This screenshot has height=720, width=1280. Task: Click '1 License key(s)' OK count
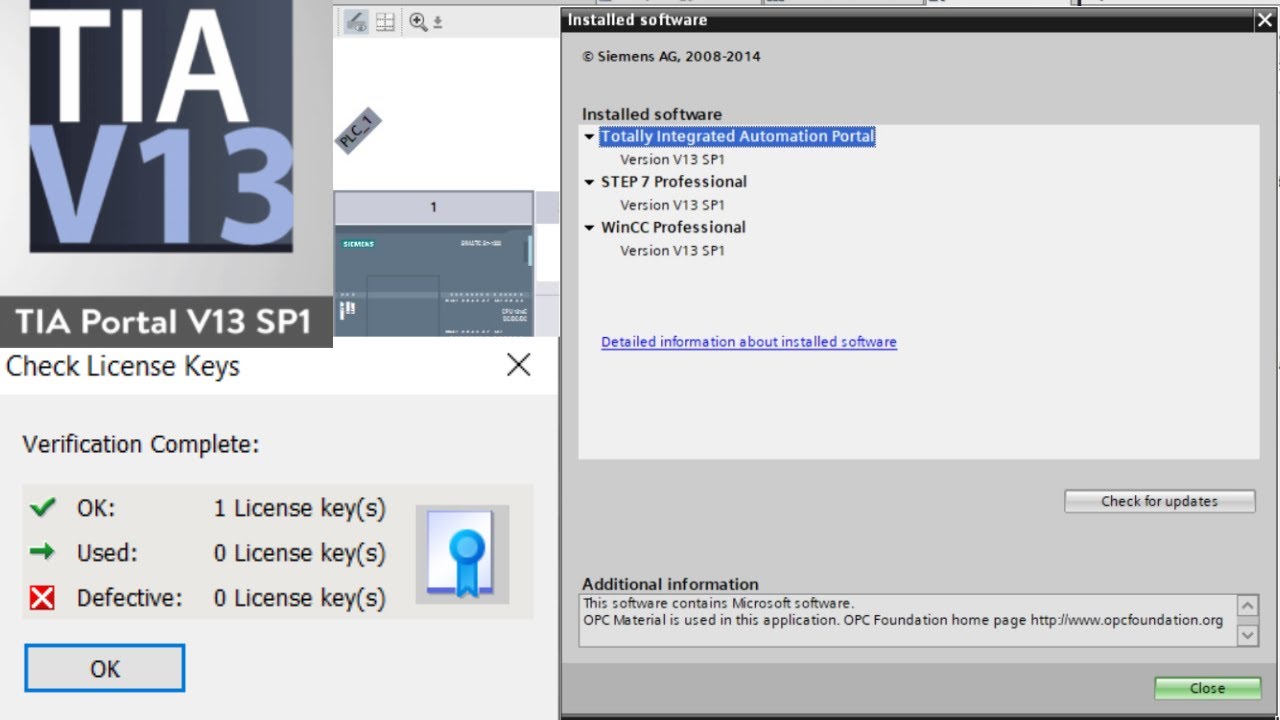point(299,508)
